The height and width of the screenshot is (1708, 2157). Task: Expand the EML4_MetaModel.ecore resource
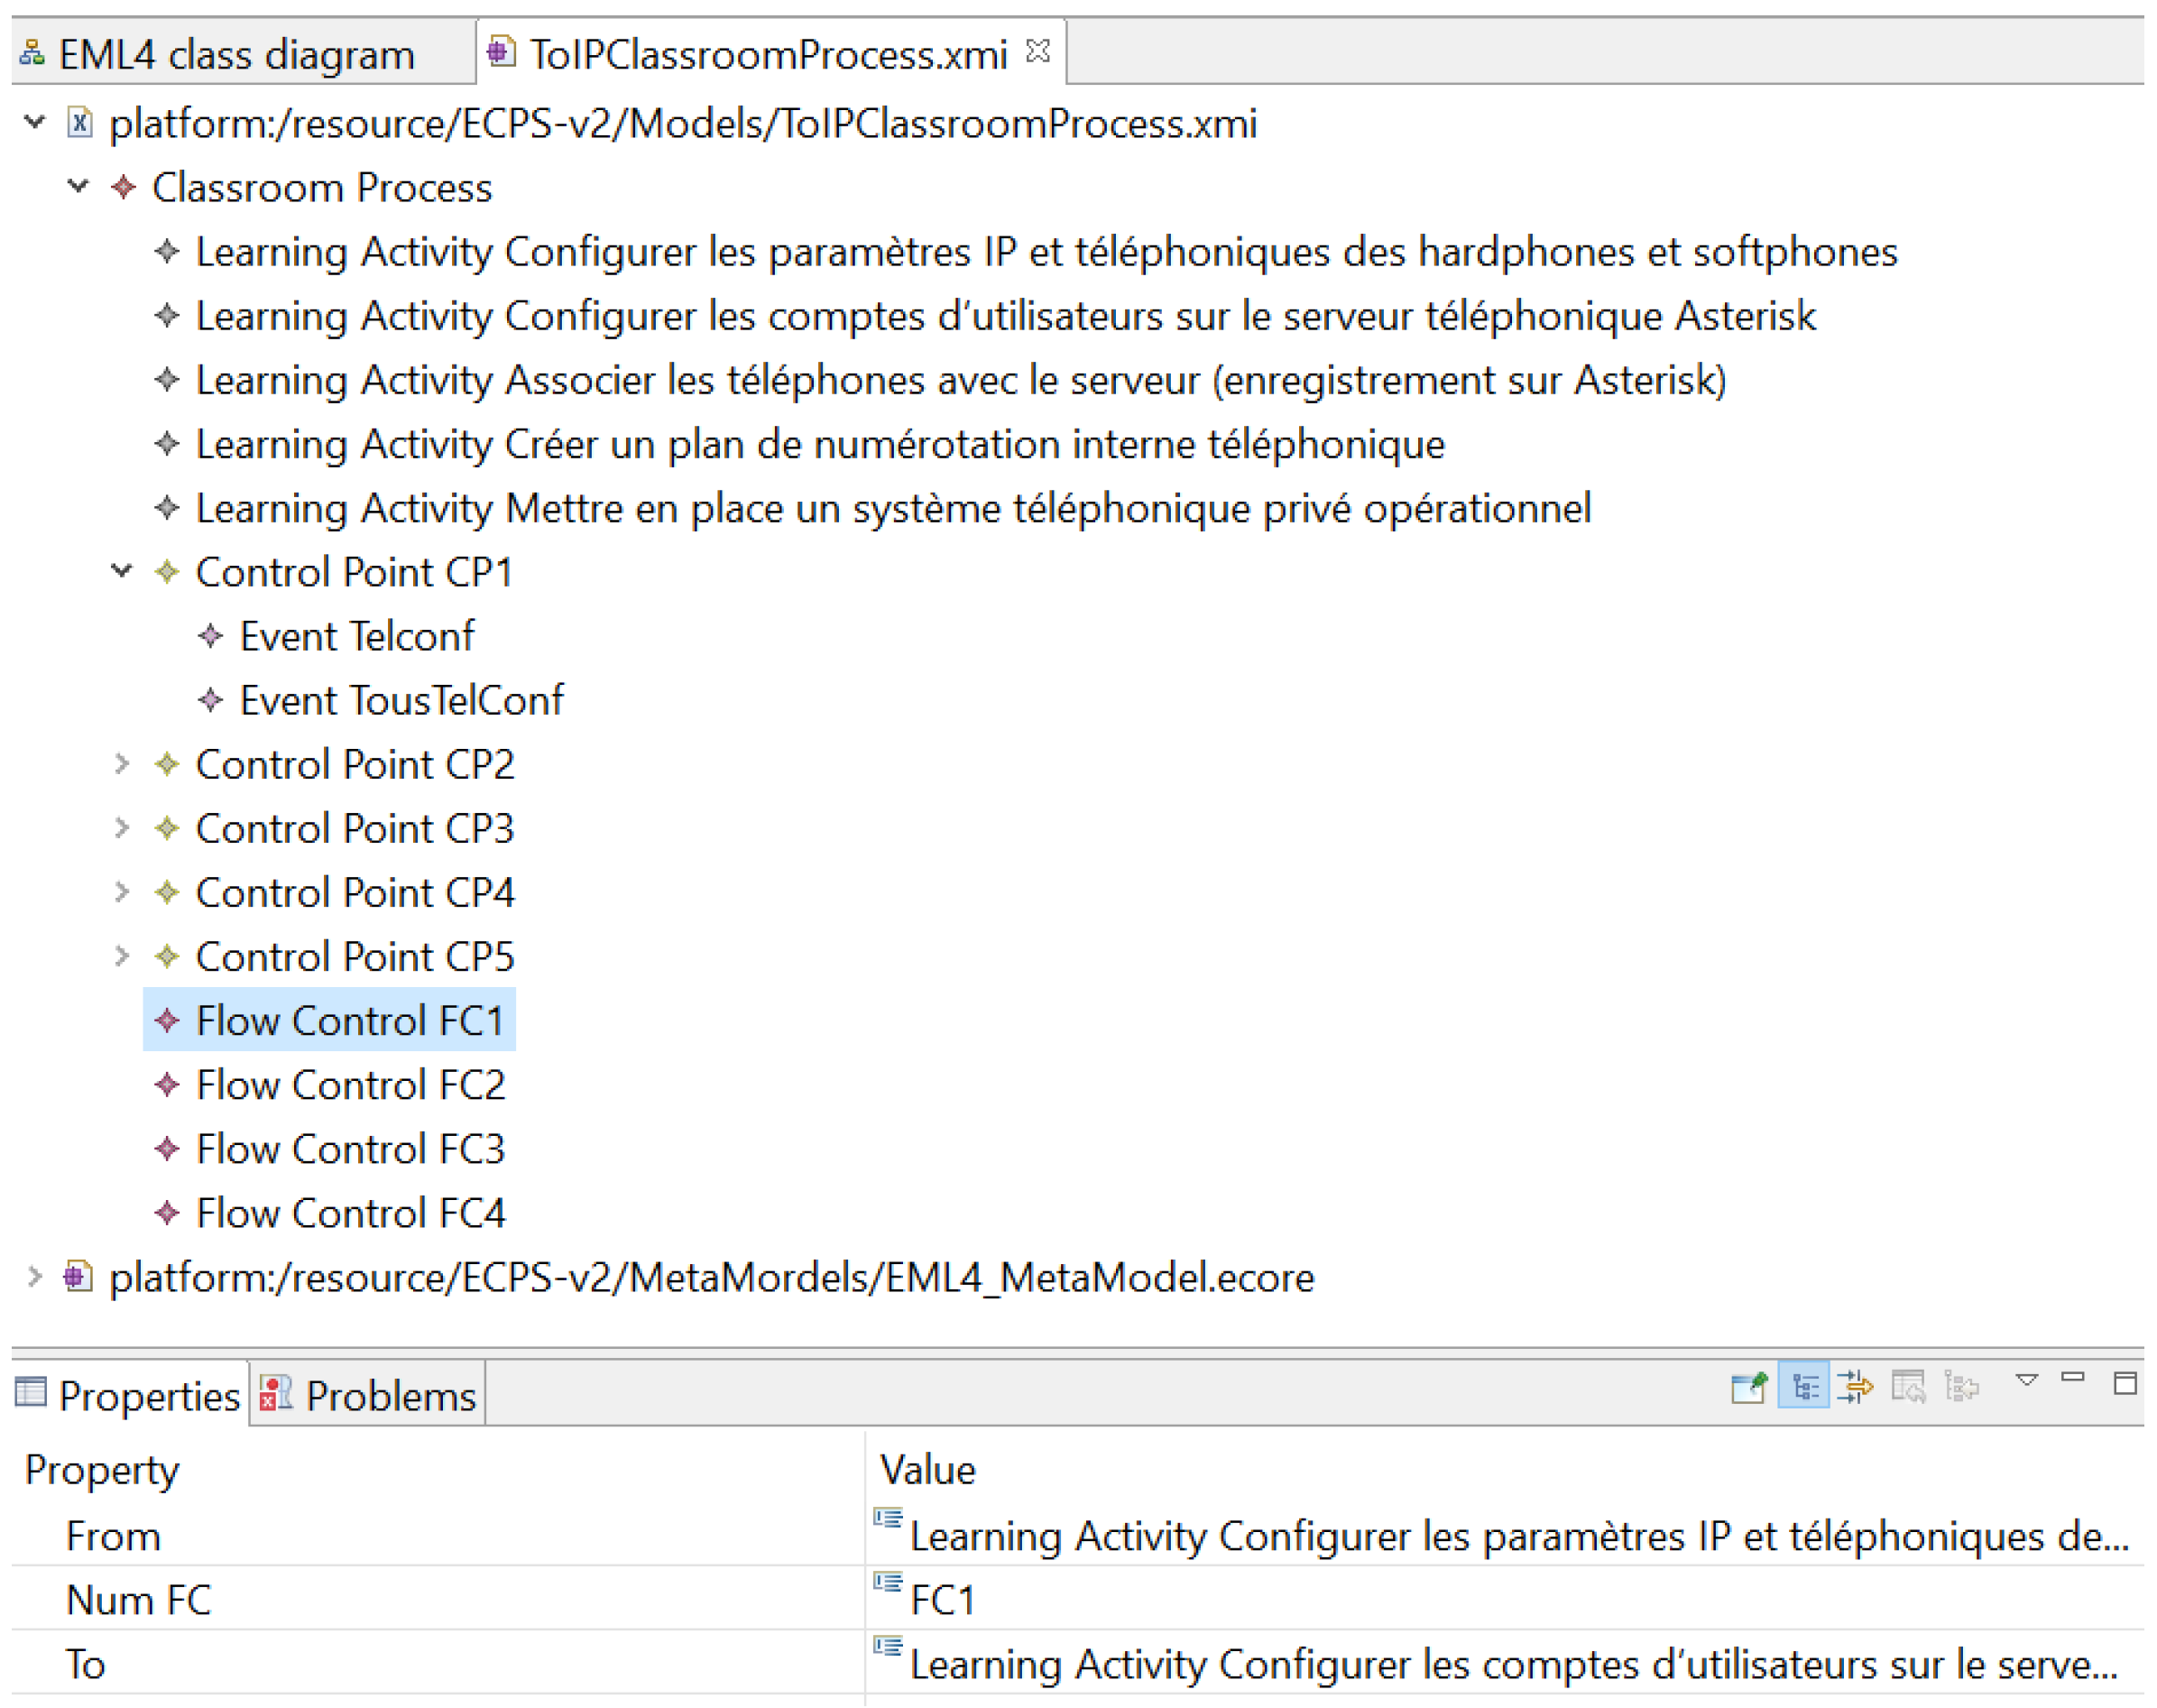(x=34, y=1277)
